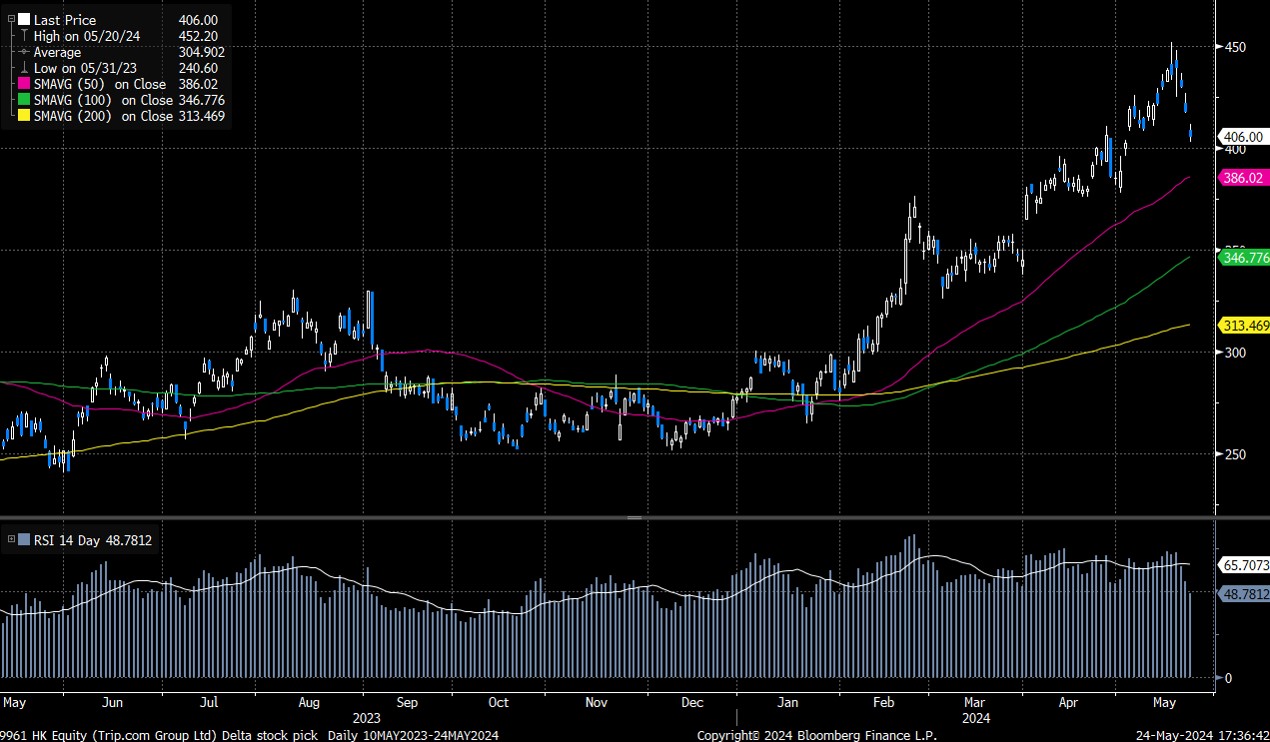Screen dimensions: 1270x742
Task: Select the Average line marker icon
Action: 22,52
